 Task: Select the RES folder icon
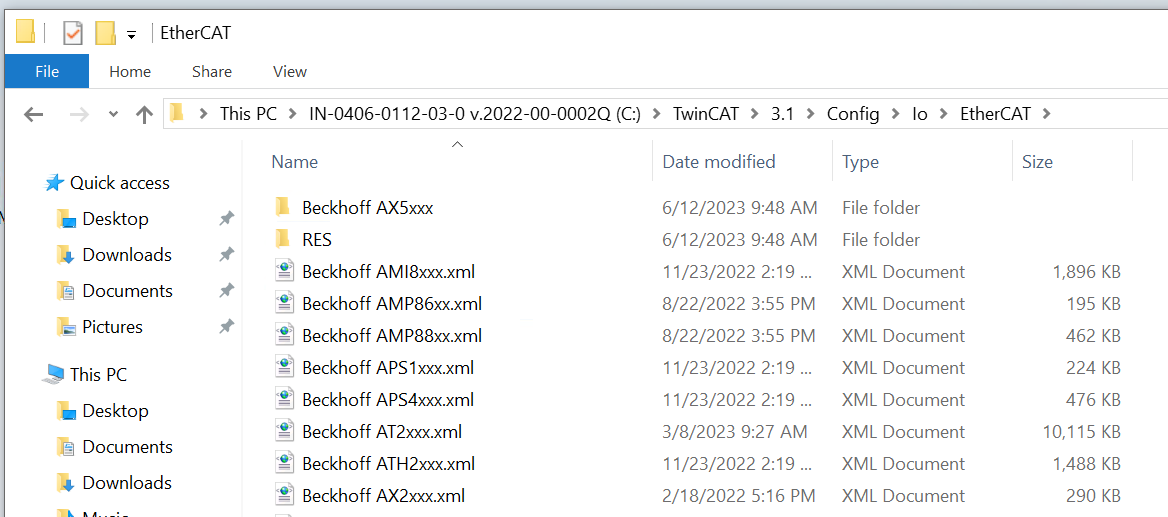coord(282,239)
